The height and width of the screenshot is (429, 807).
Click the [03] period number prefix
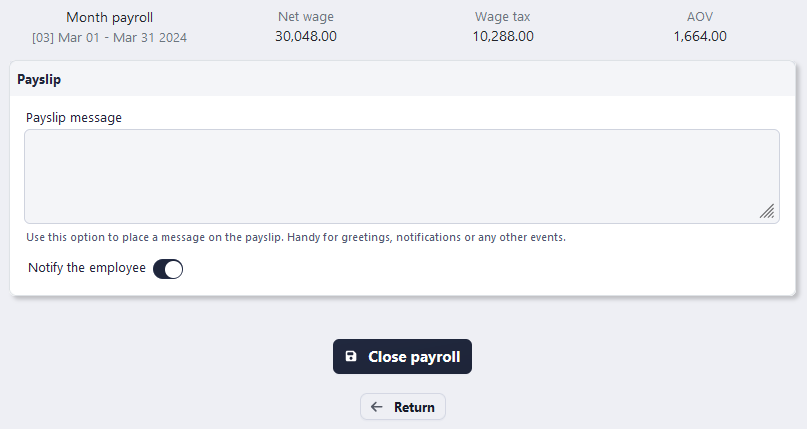(x=43, y=37)
